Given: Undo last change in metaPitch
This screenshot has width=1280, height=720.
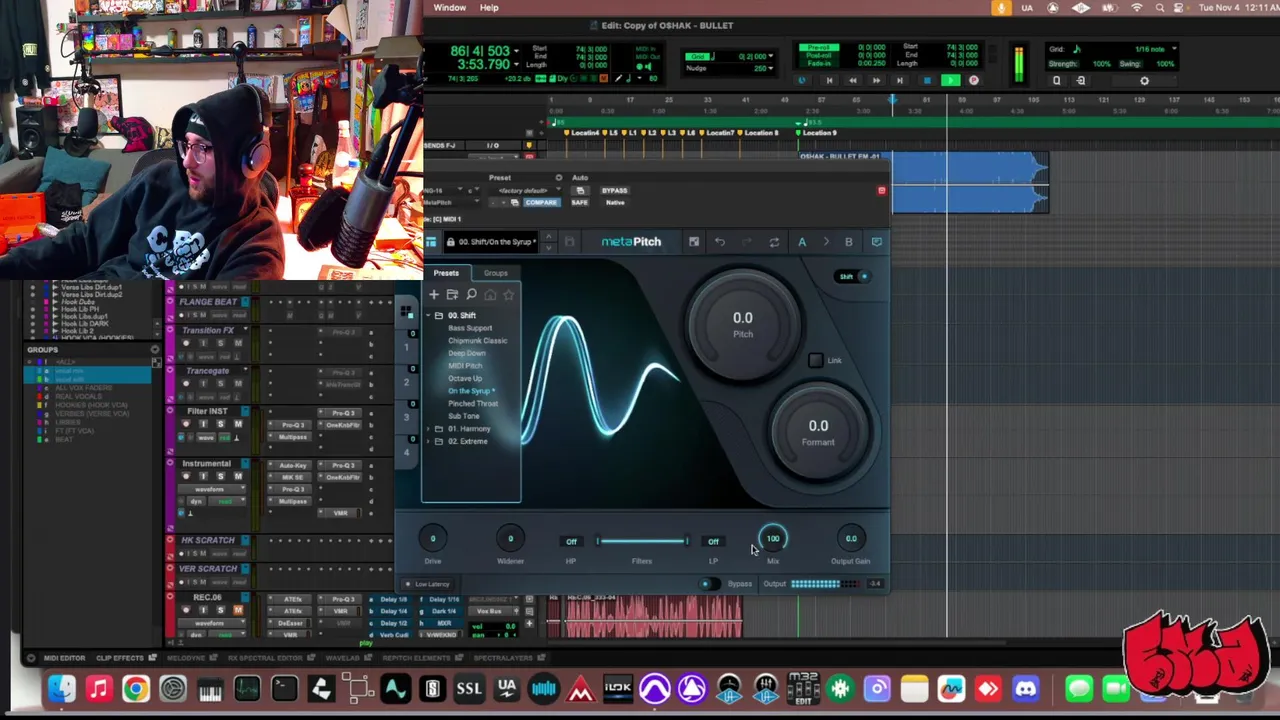Looking at the screenshot, I should 720,242.
